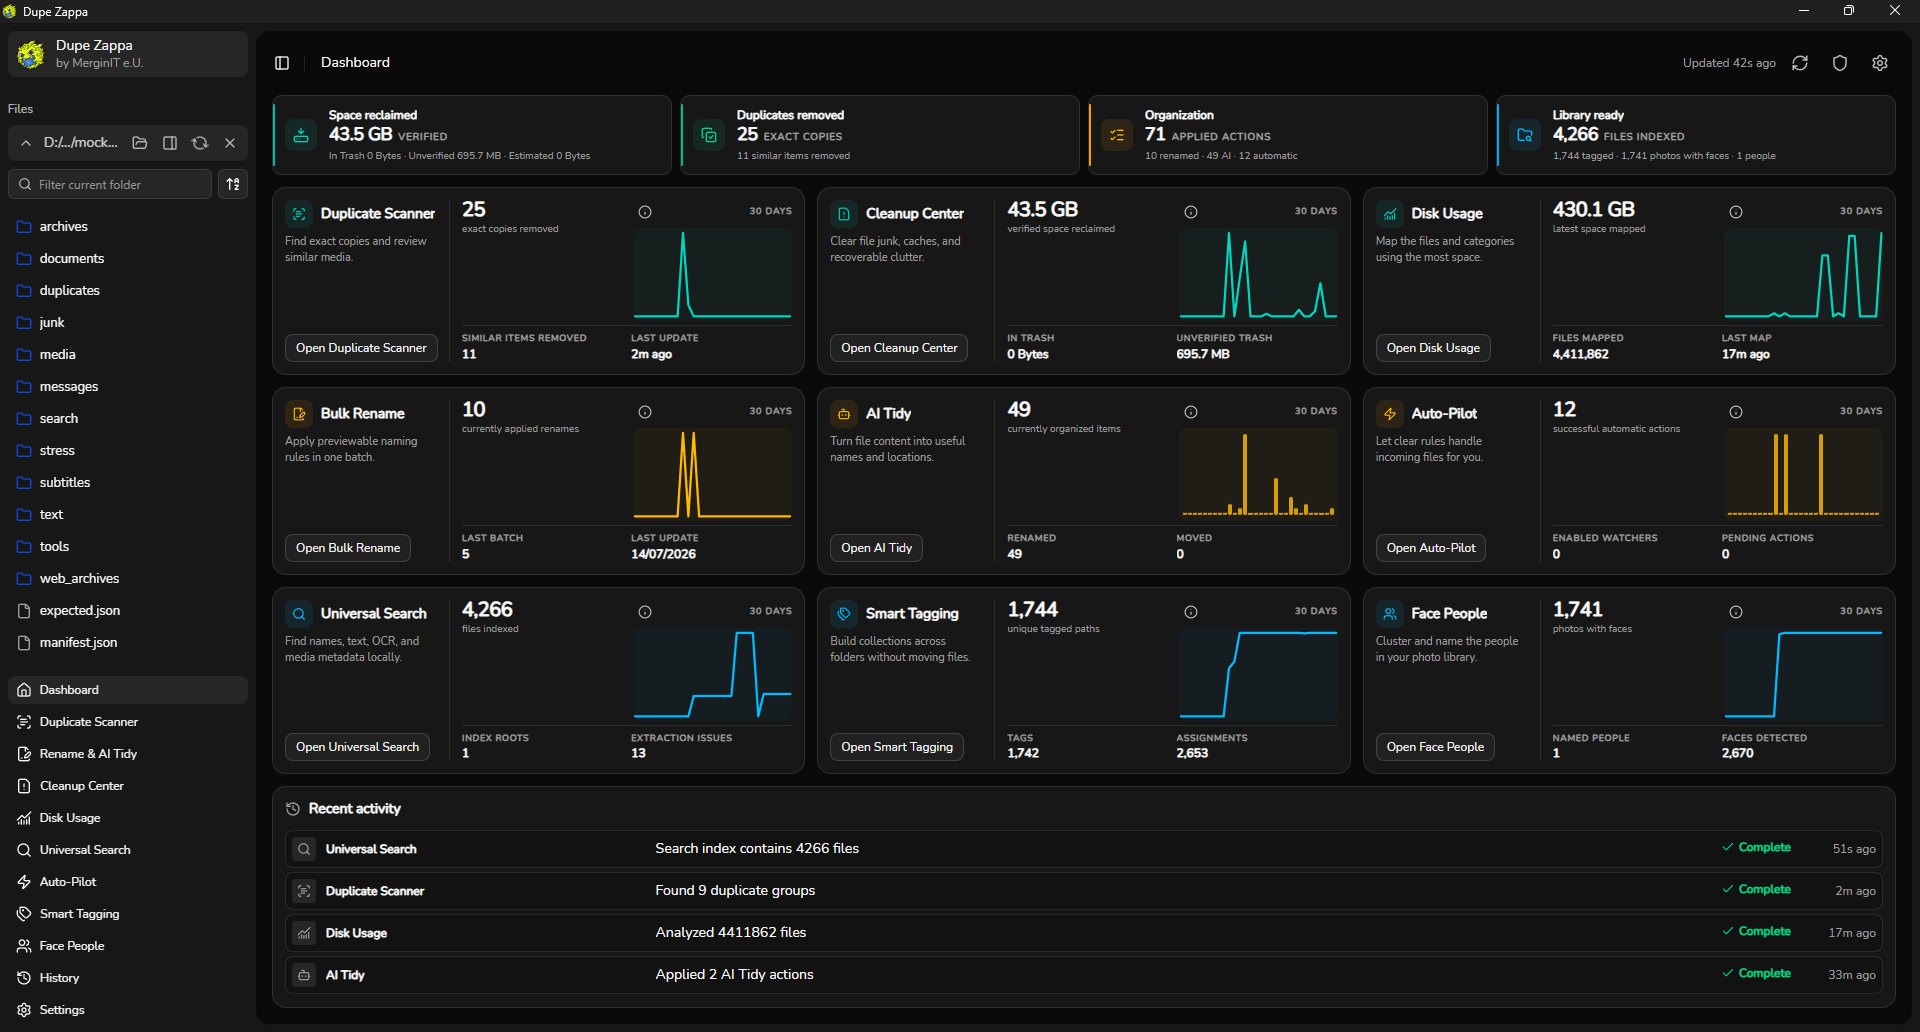Select the expected.json file
Viewport: 1920px width, 1032px height.
(x=128, y=611)
